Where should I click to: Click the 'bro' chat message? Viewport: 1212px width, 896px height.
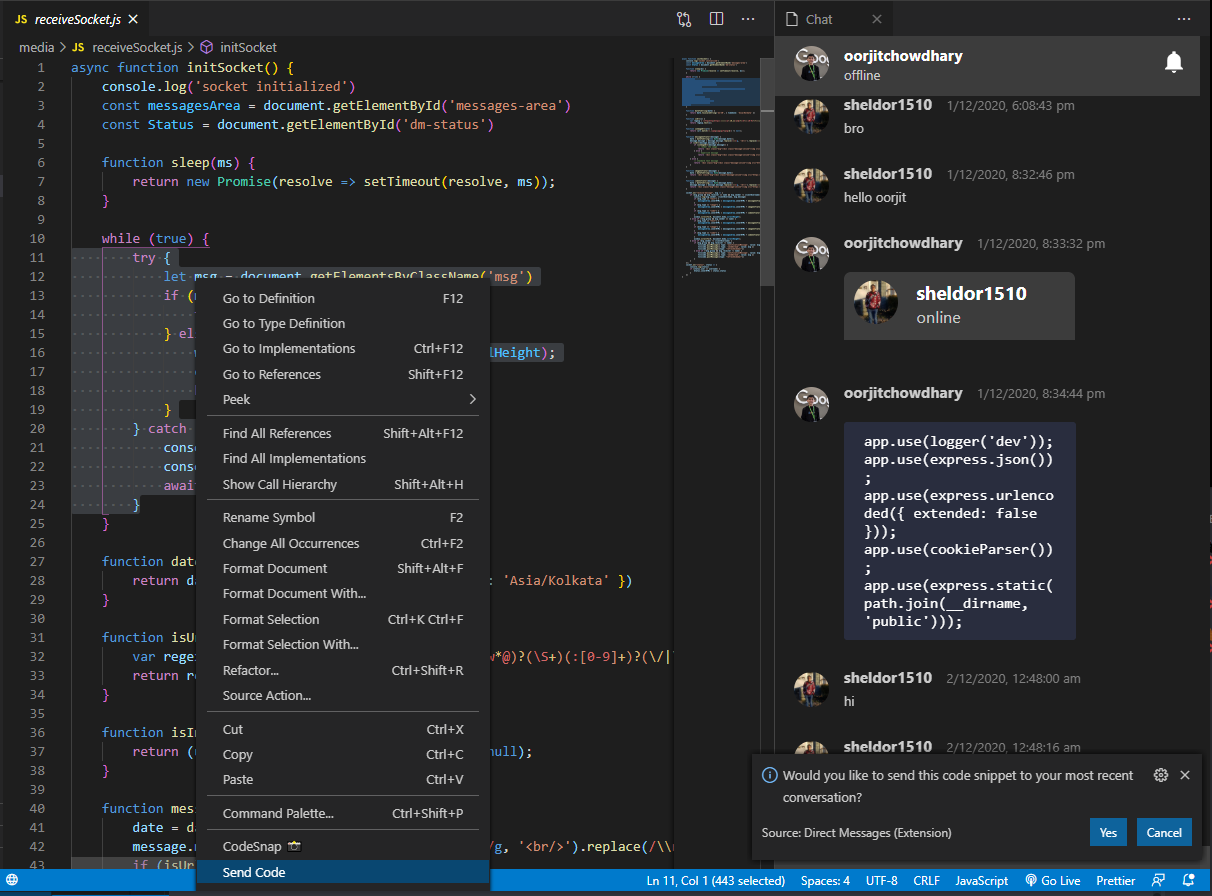(x=854, y=128)
